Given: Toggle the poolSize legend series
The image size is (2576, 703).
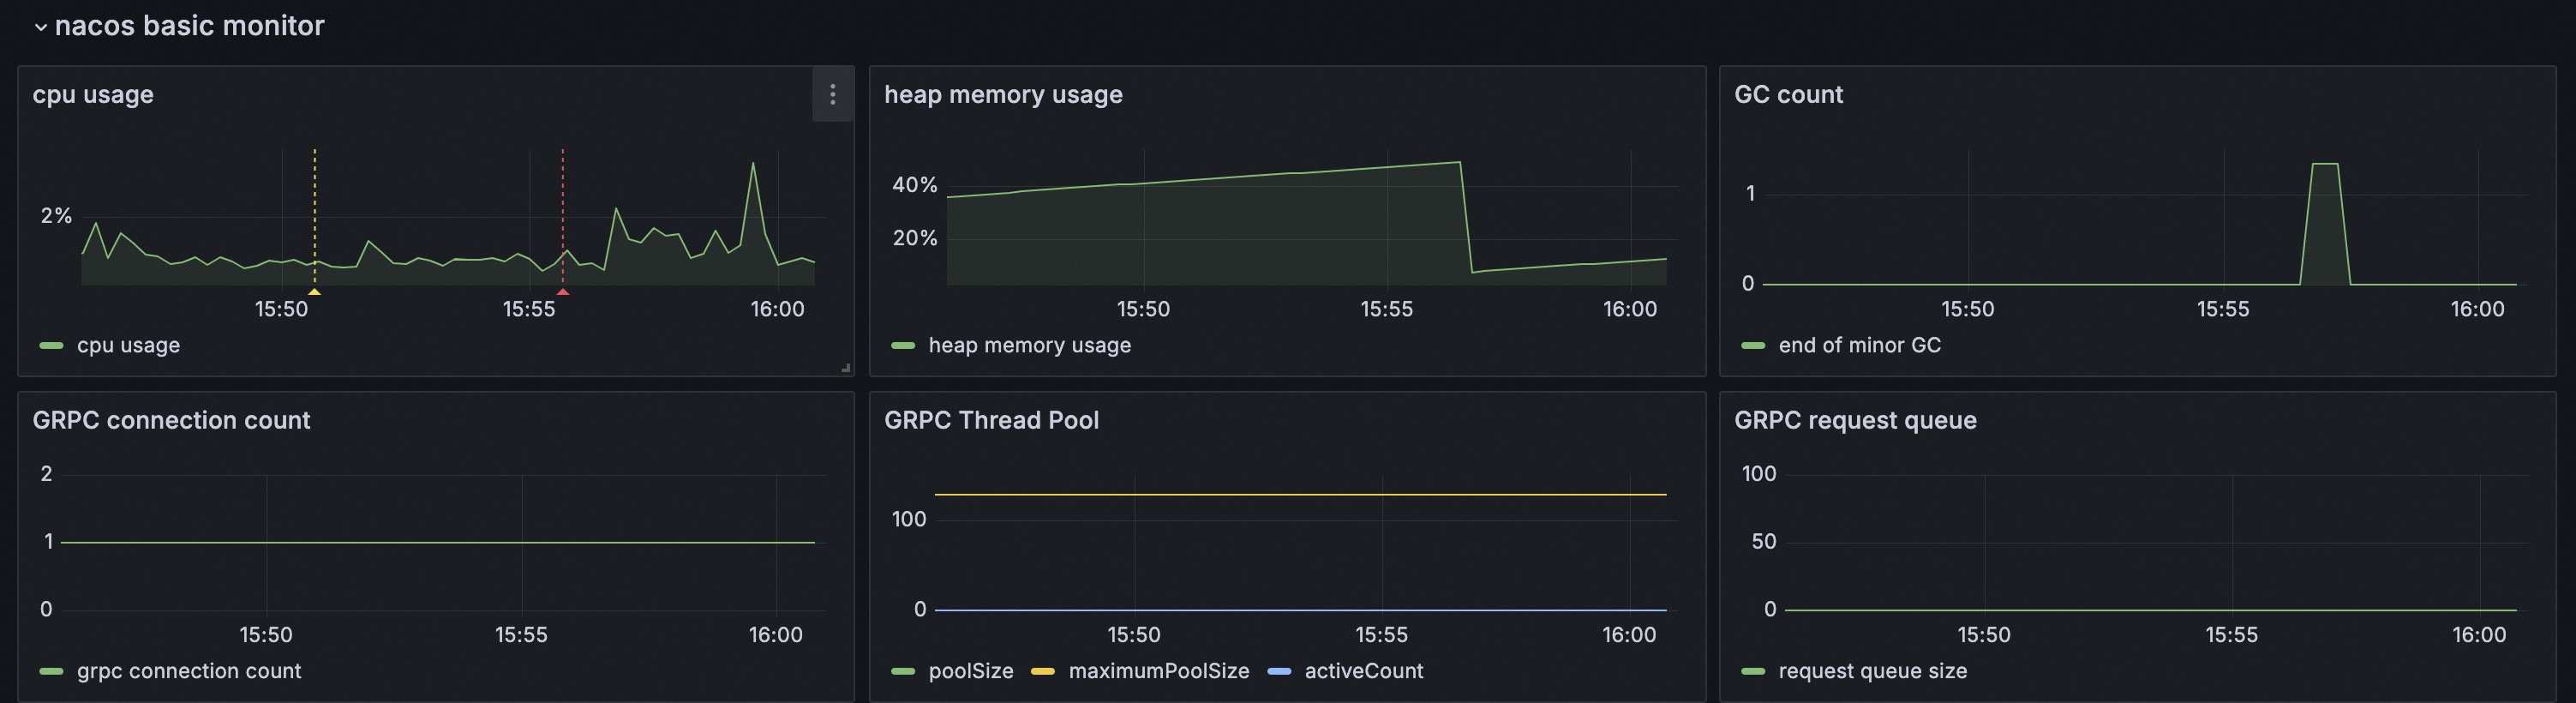Looking at the screenshot, I should point(971,671).
